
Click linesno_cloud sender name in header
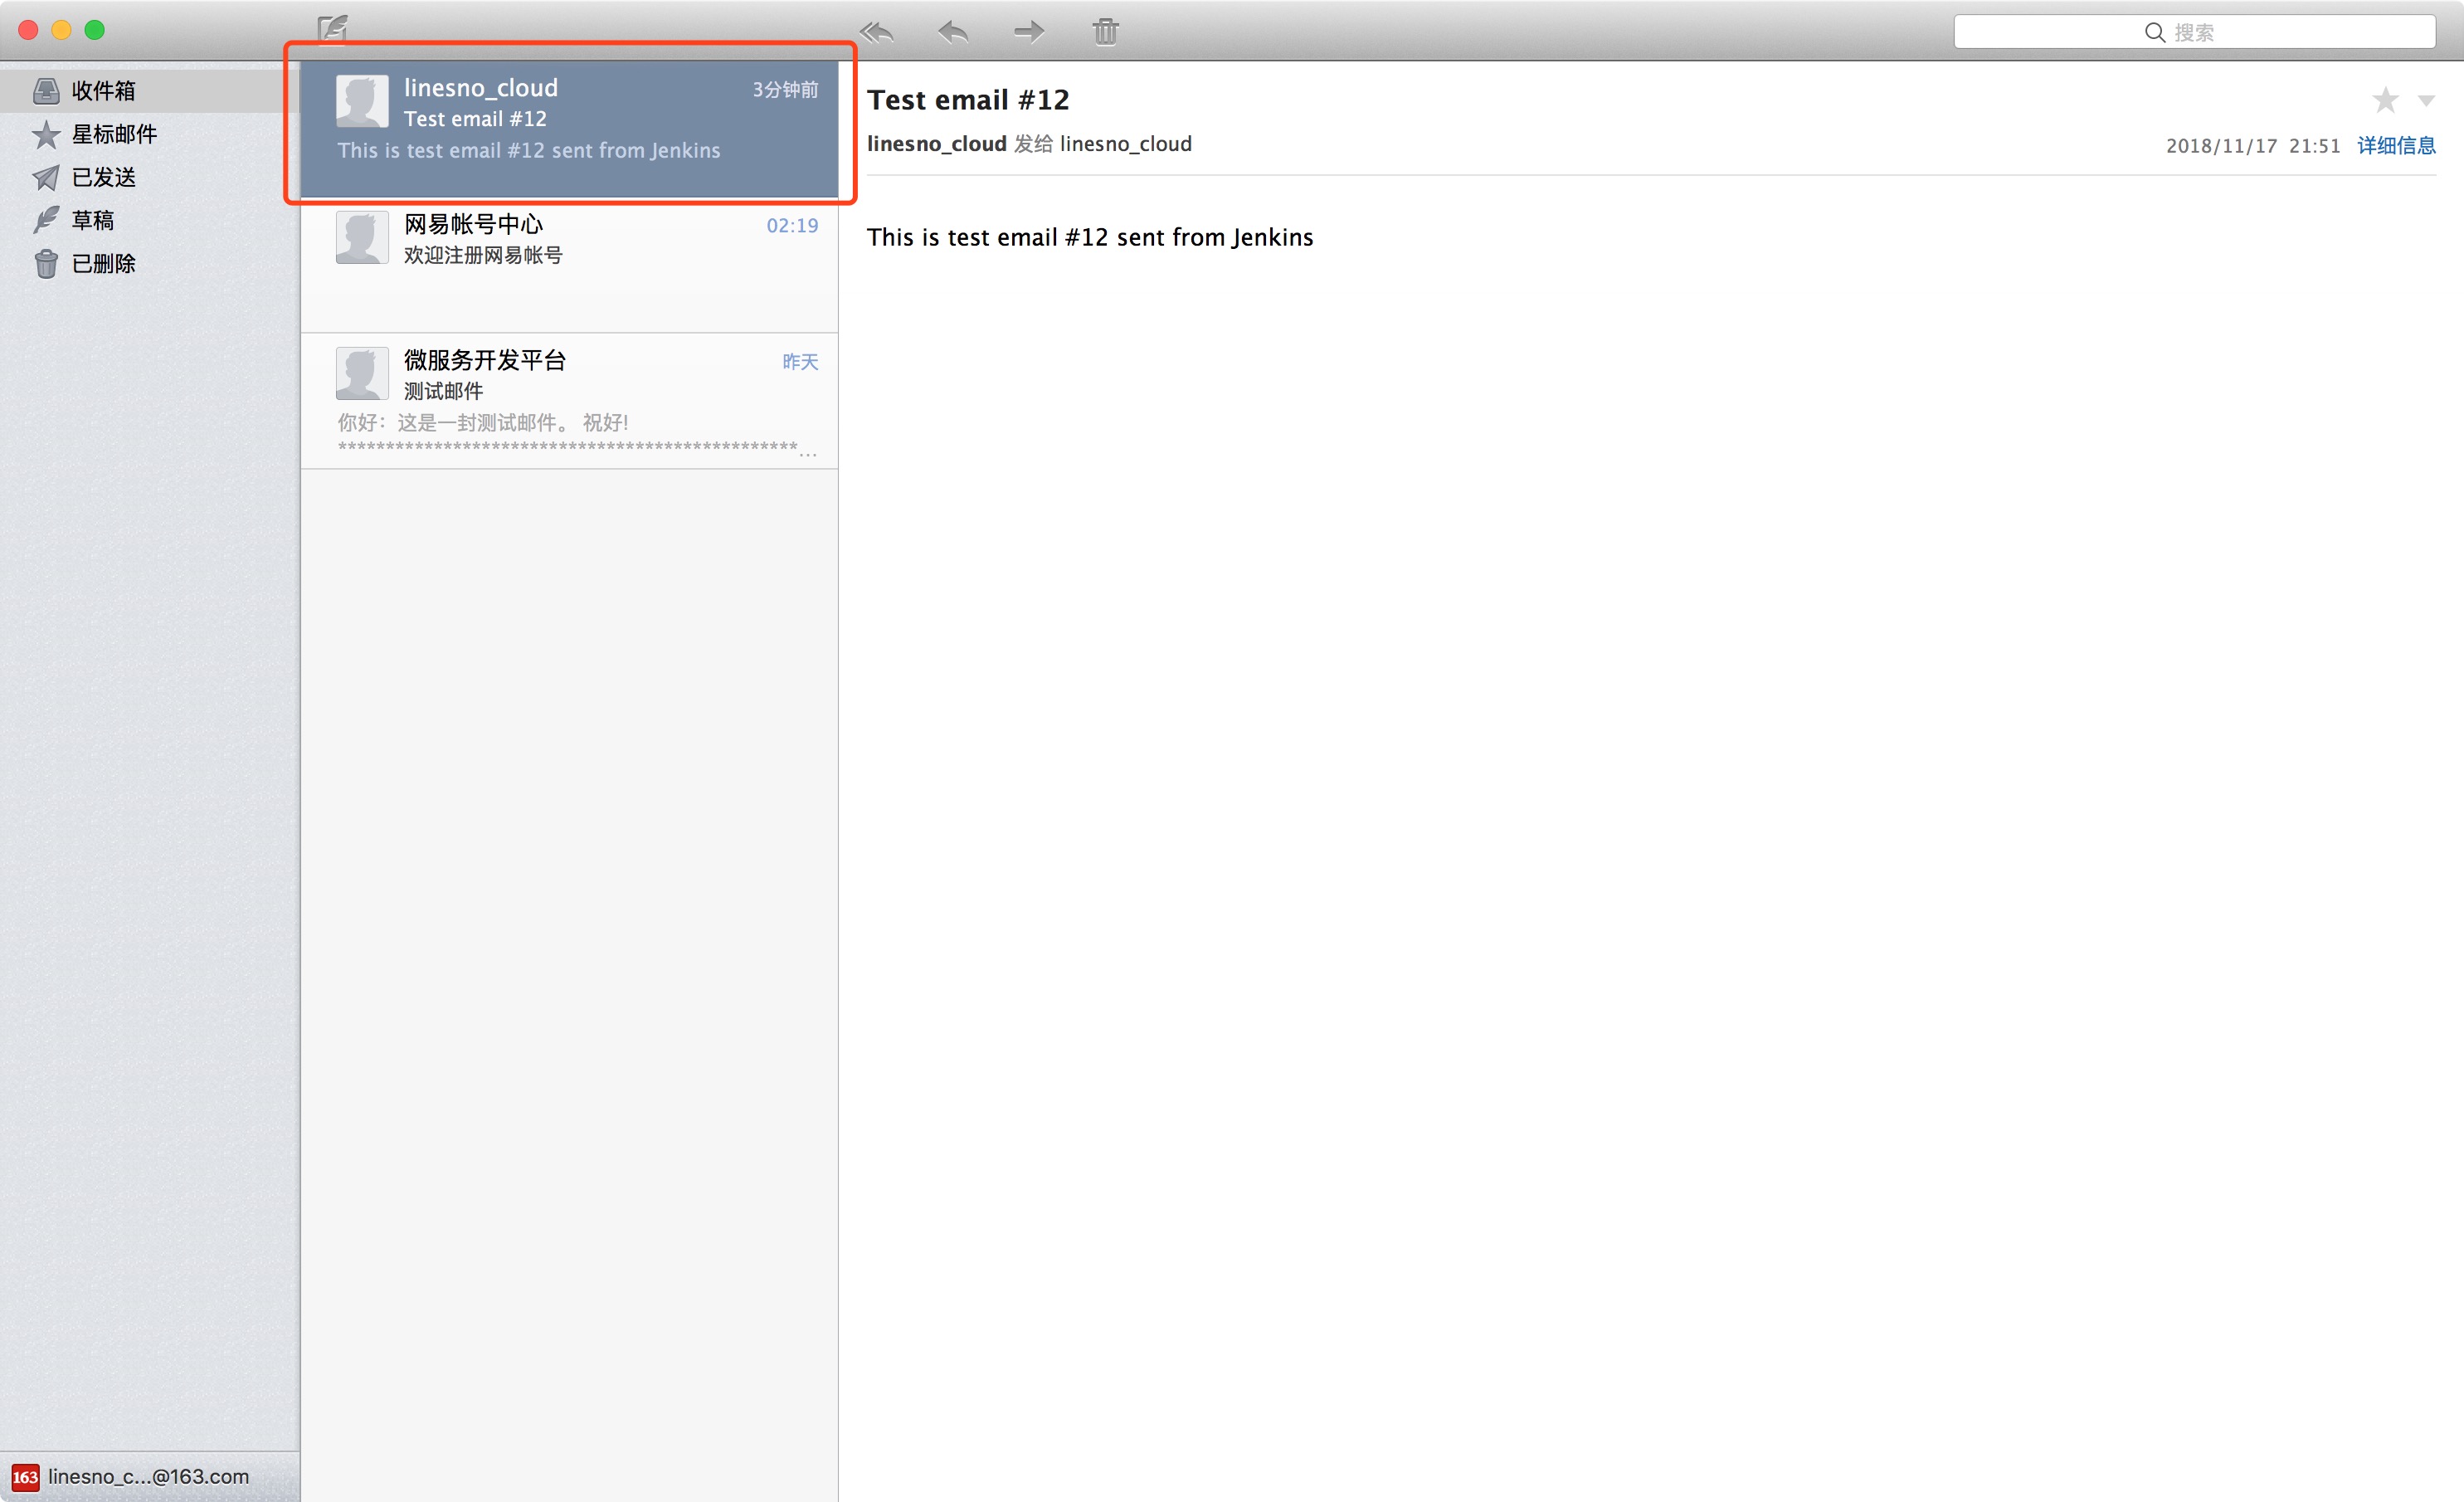point(936,144)
